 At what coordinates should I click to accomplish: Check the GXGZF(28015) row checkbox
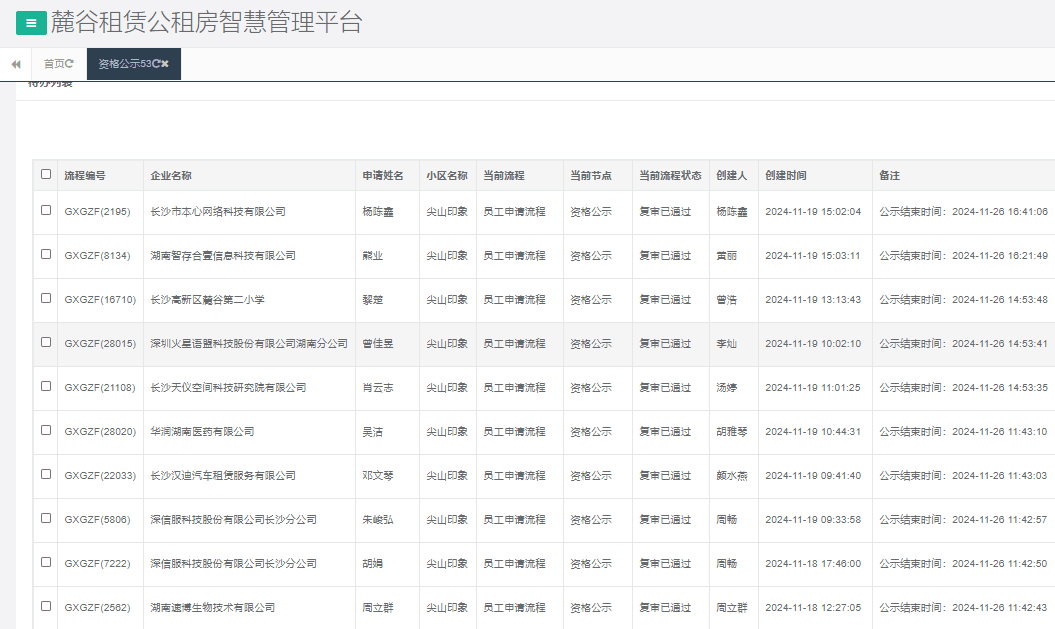tap(45, 343)
